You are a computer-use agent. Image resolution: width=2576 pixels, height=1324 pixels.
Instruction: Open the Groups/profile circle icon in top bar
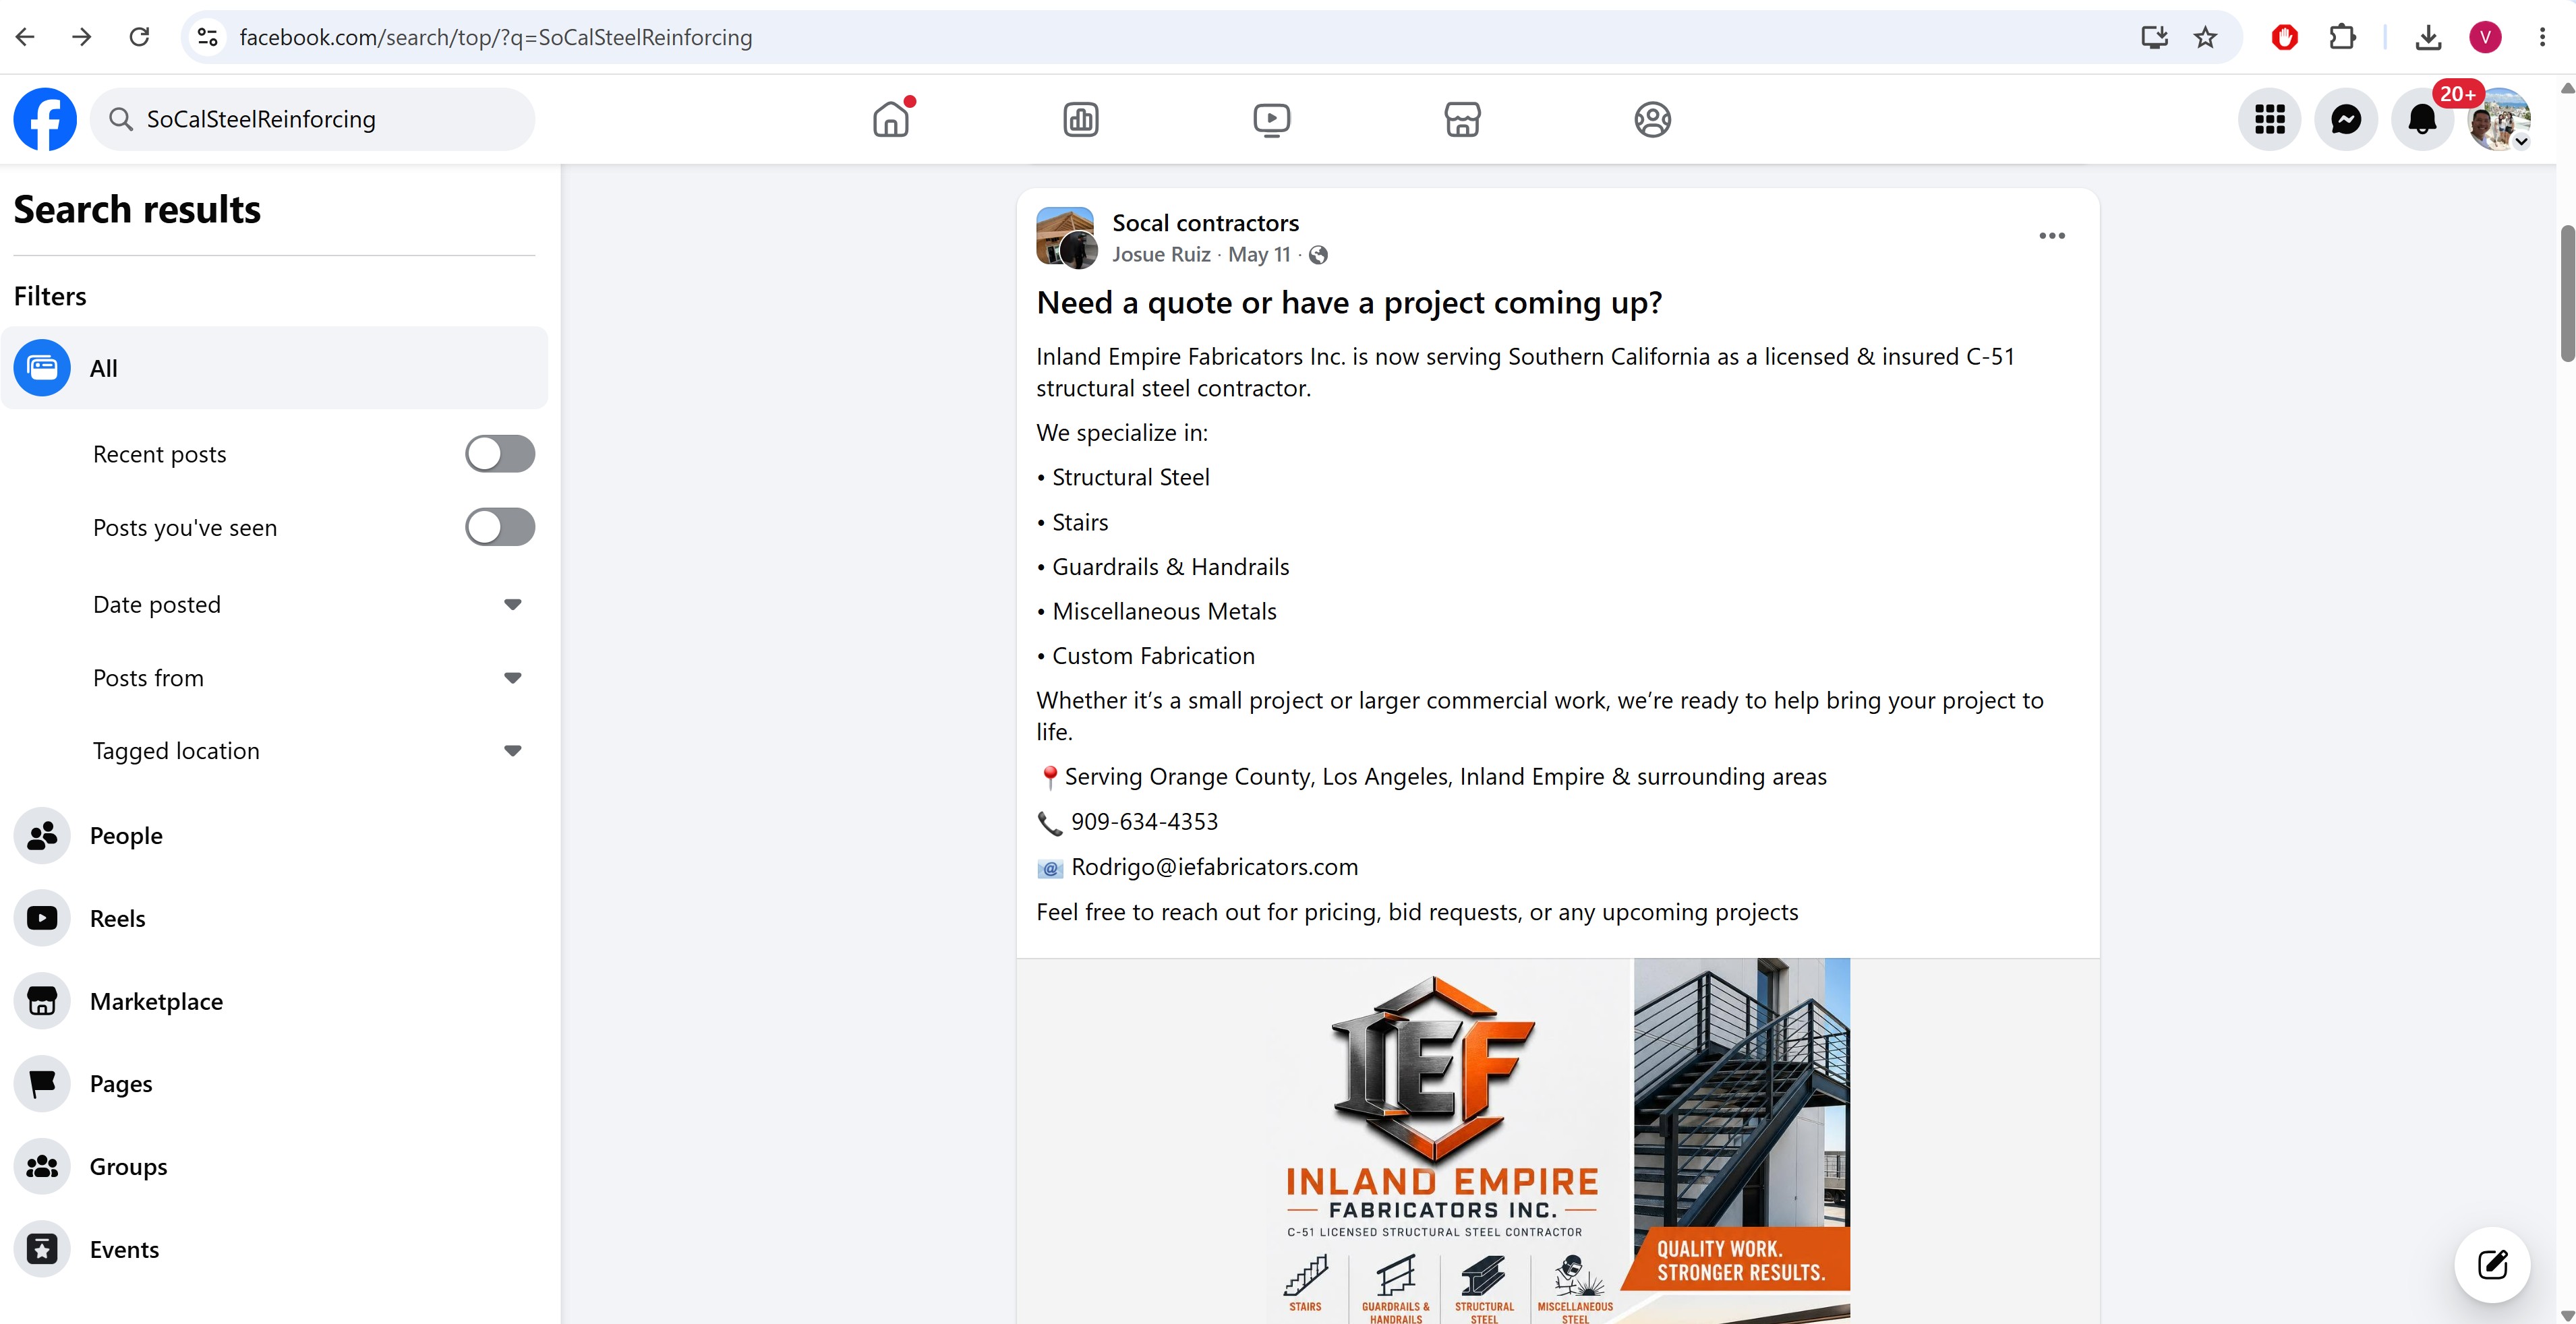pos(1652,119)
